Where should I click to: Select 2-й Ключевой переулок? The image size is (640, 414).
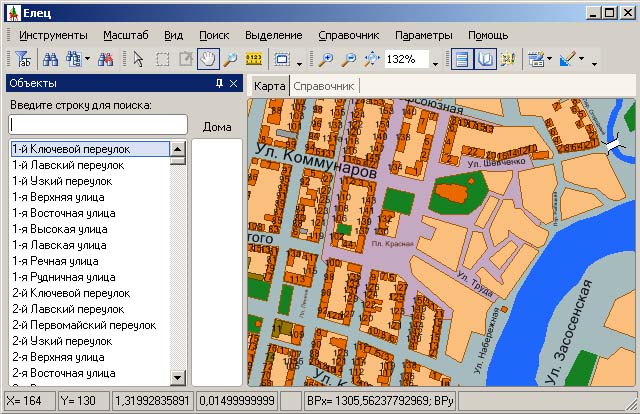[x=90, y=293]
